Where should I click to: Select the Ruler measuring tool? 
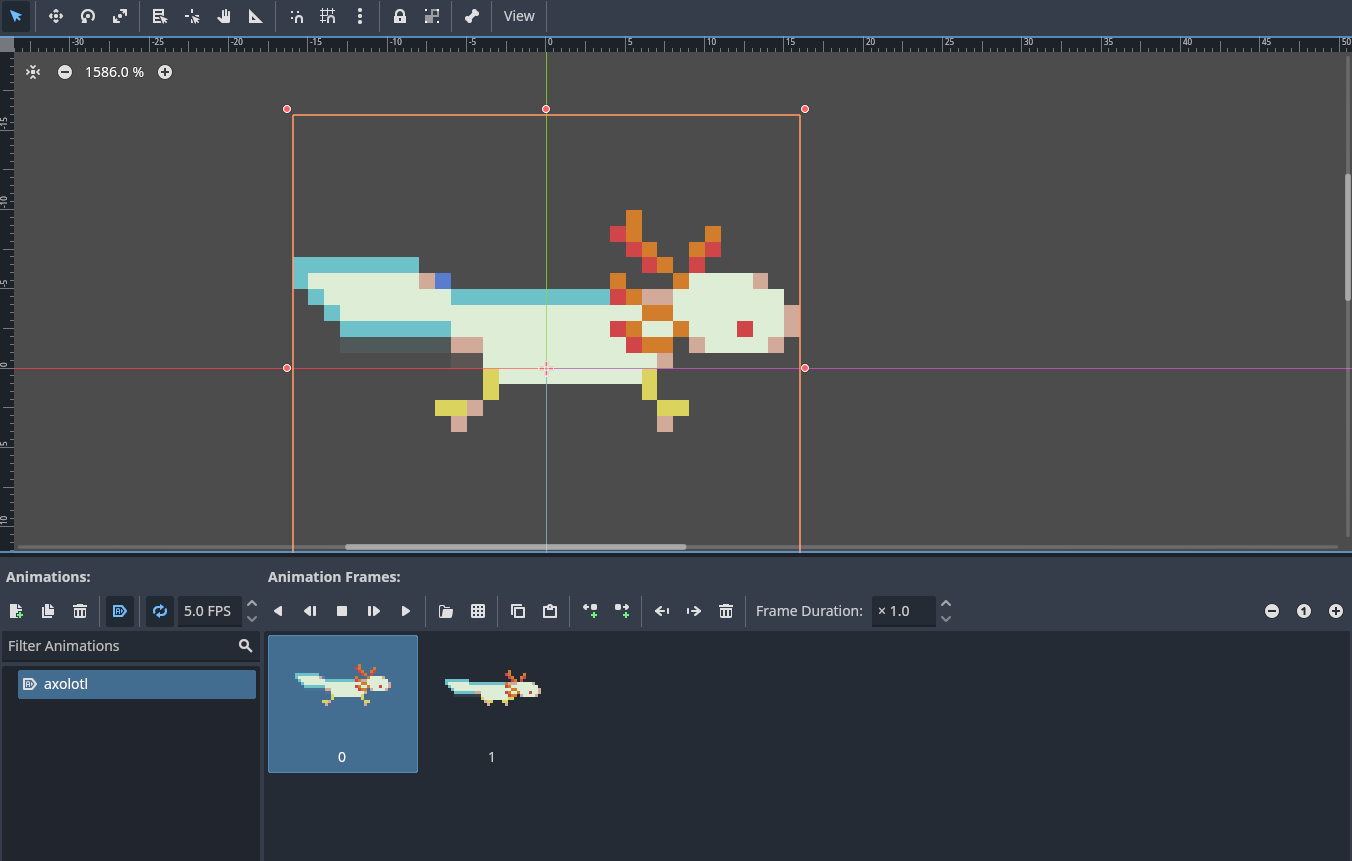pos(256,16)
